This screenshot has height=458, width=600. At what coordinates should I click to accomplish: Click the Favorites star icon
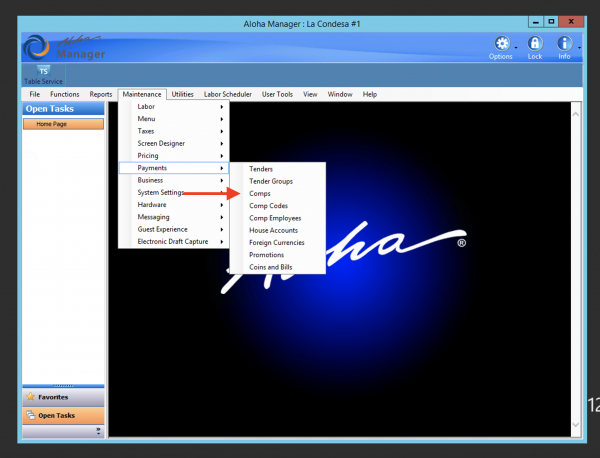pyautogui.click(x=31, y=397)
